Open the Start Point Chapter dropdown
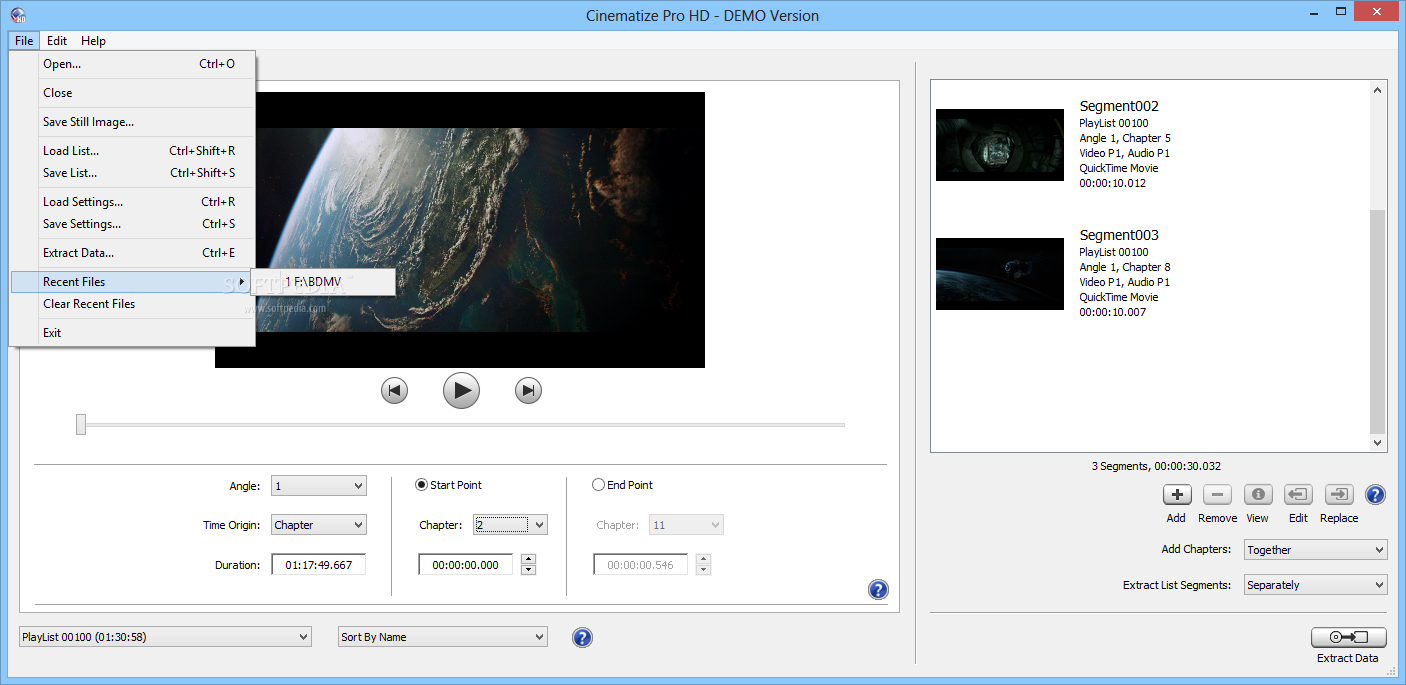Viewport: 1406px width, 685px height. pos(511,525)
